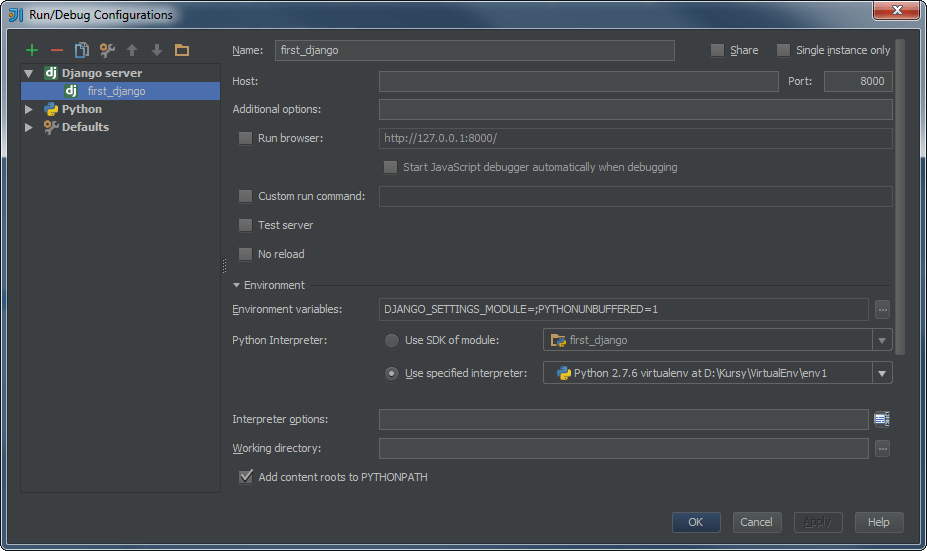Uncheck Add content roots to PYTHONPATH
The width and height of the screenshot is (927, 551).
[245, 477]
